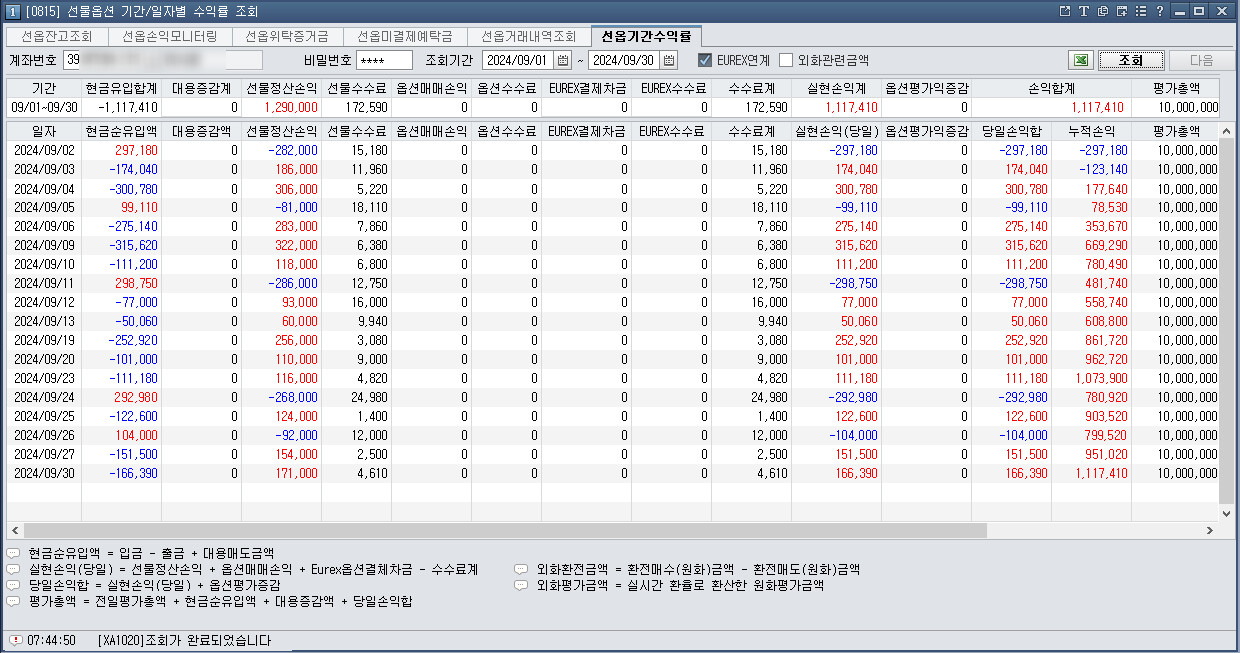Open the list menu icon in the title bar
Image resolution: width=1240 pixels, height=653 pixels.
pos(1140,11)
